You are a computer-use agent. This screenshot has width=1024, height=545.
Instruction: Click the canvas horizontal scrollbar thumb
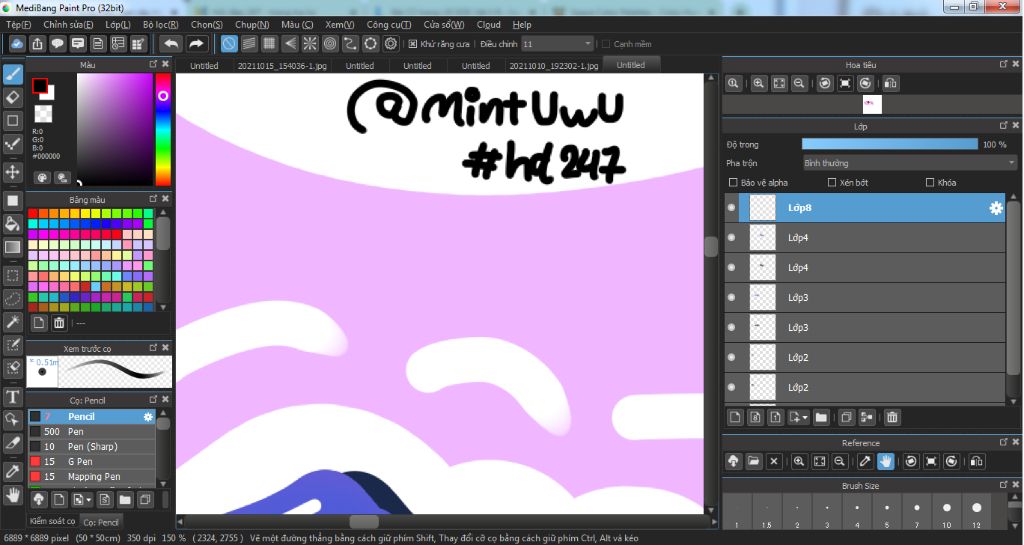(x=364, y=522)
